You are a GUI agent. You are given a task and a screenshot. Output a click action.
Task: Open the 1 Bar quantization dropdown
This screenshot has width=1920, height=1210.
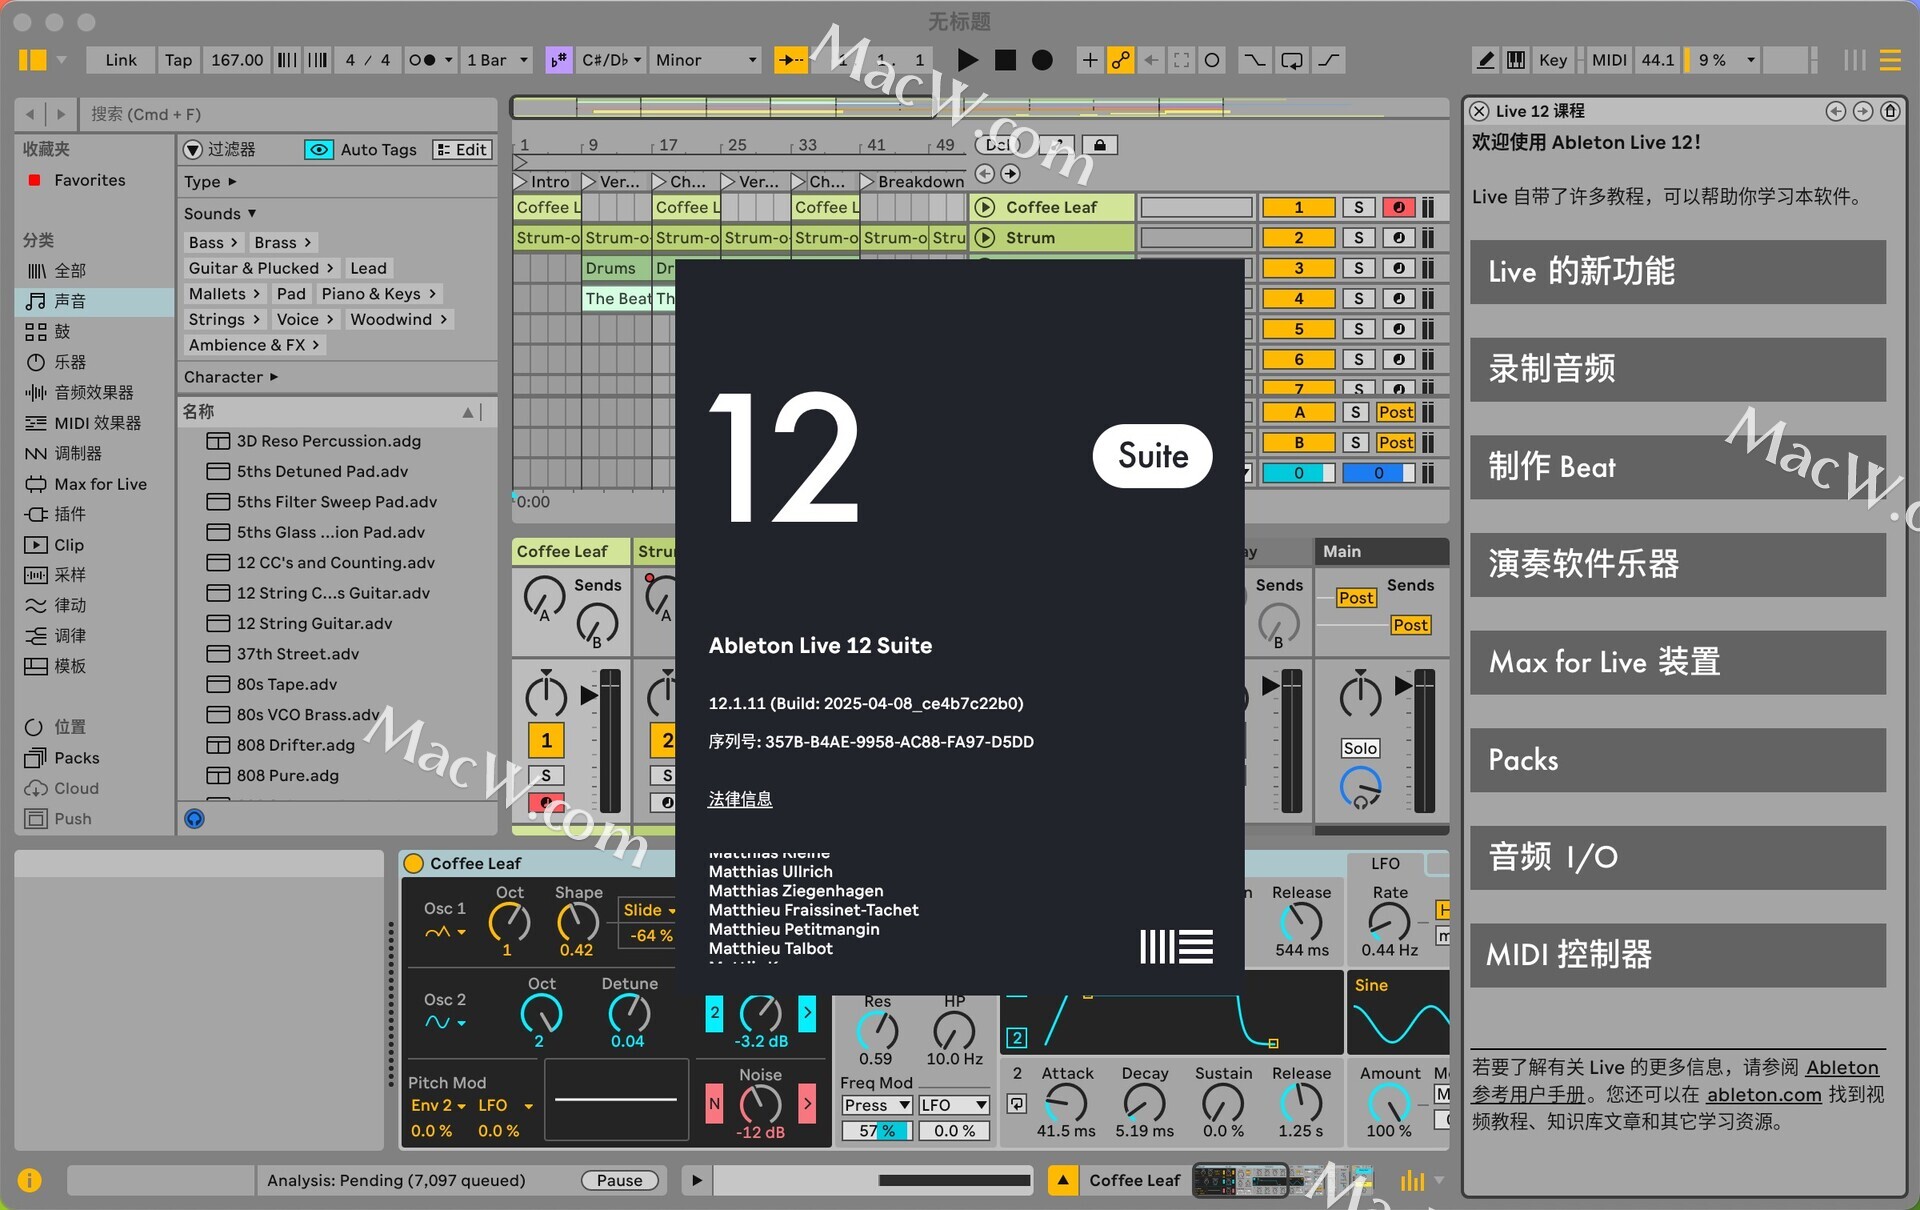497,60
